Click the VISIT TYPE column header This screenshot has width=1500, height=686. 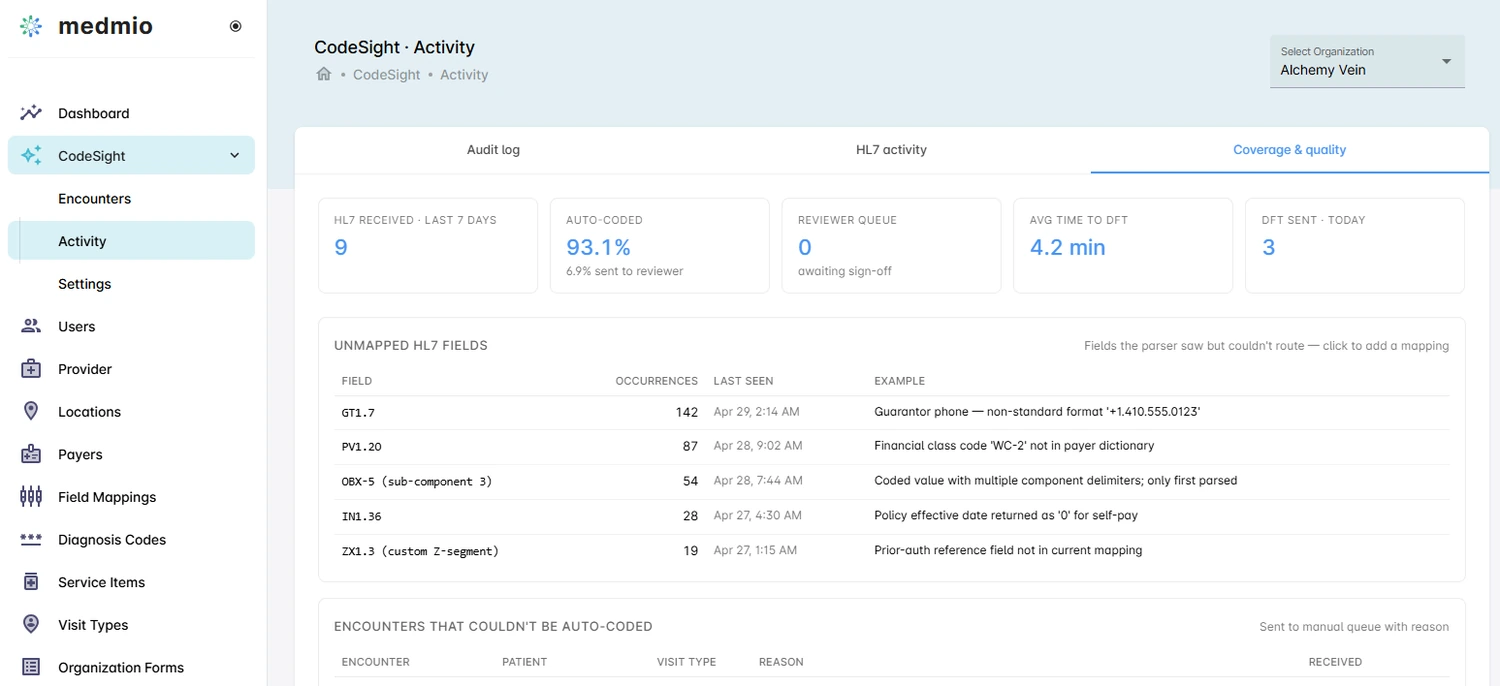tap(686, 662)
